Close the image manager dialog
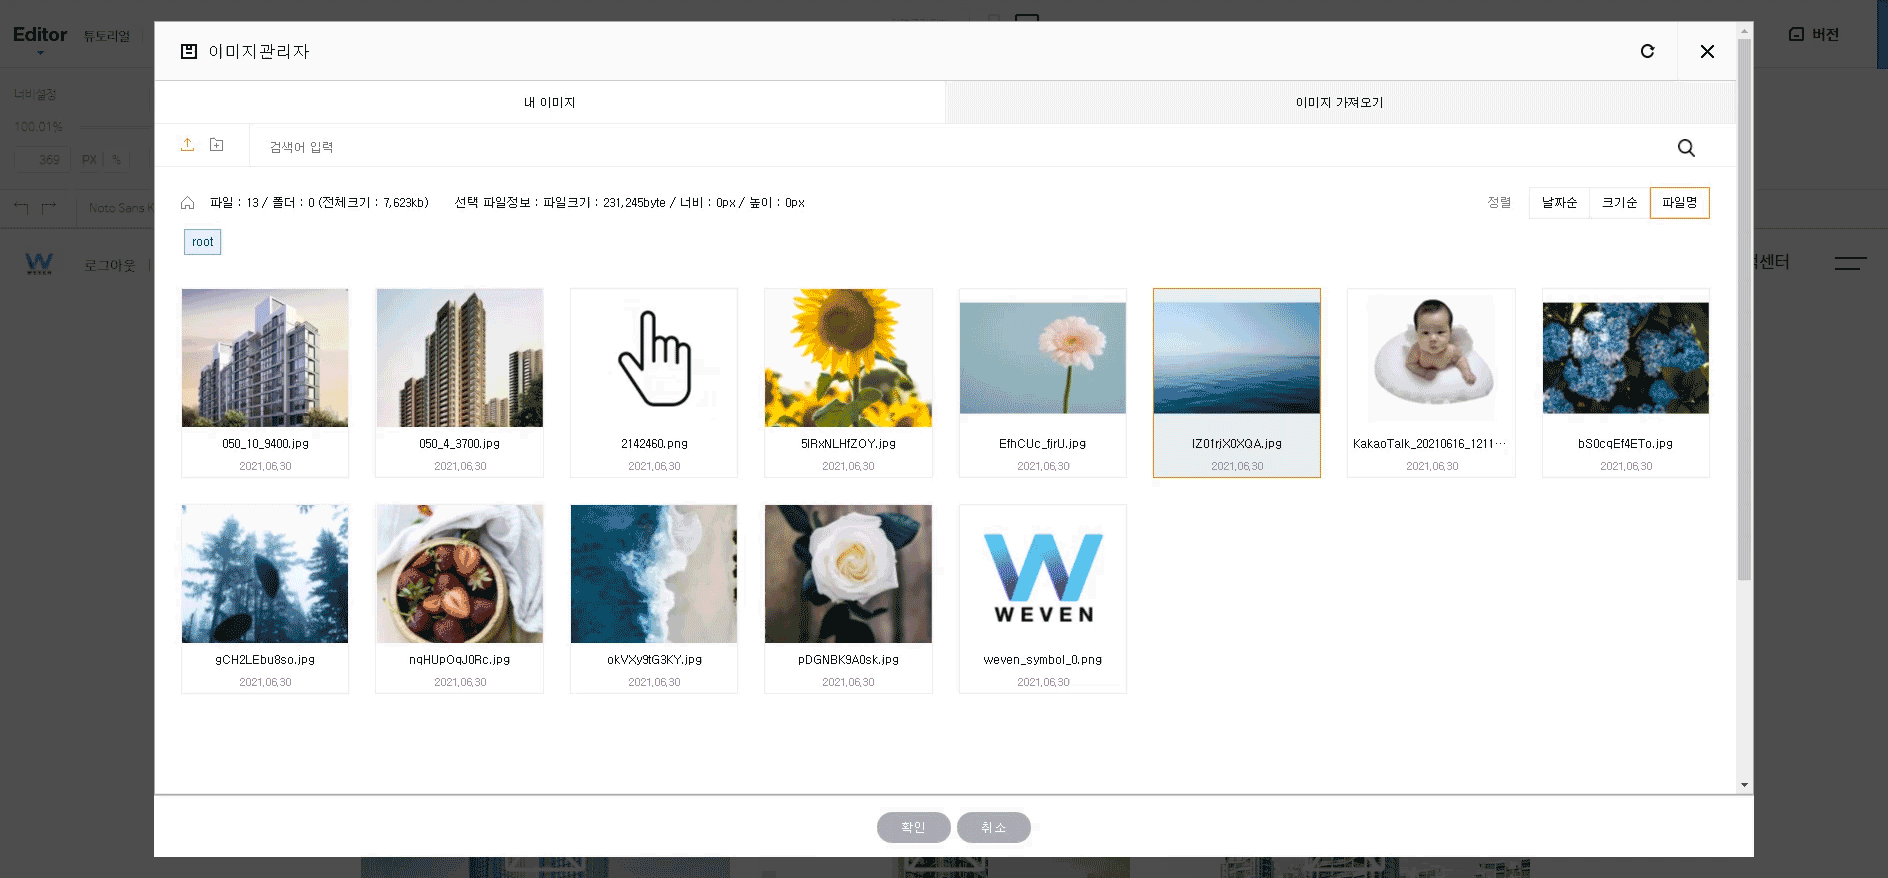The width and height of the screenshot is (1888, 878). click(1707, 51)
